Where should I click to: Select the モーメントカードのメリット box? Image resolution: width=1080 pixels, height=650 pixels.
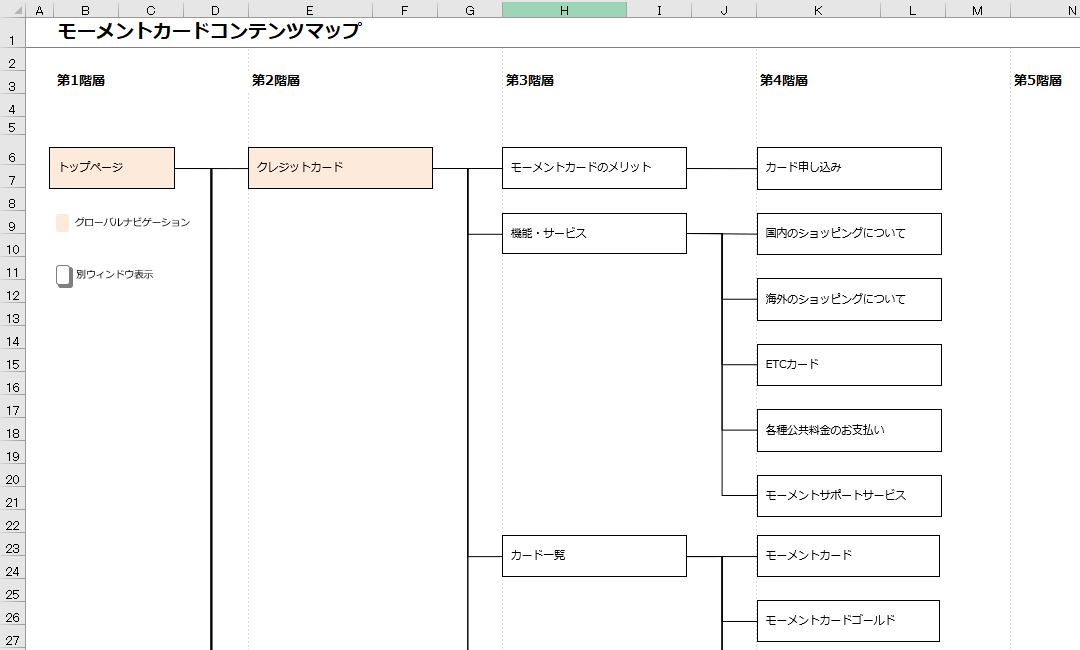(x=594, y=167)
